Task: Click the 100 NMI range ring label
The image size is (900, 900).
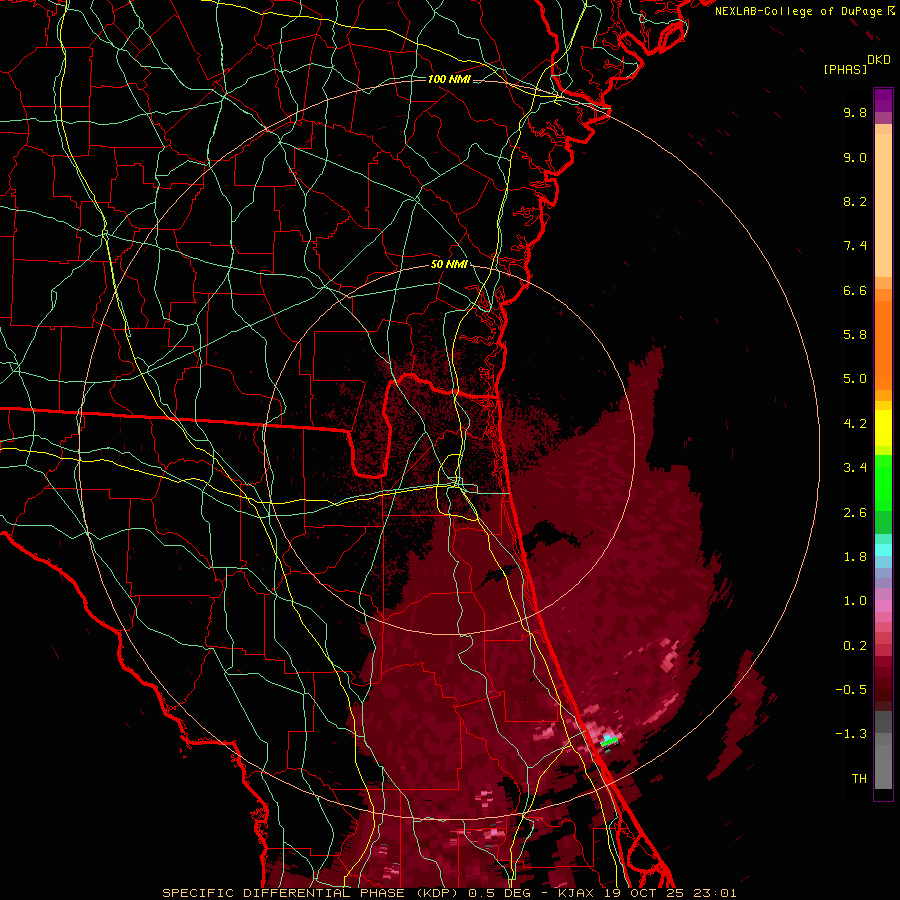Action: coord(449,79)
